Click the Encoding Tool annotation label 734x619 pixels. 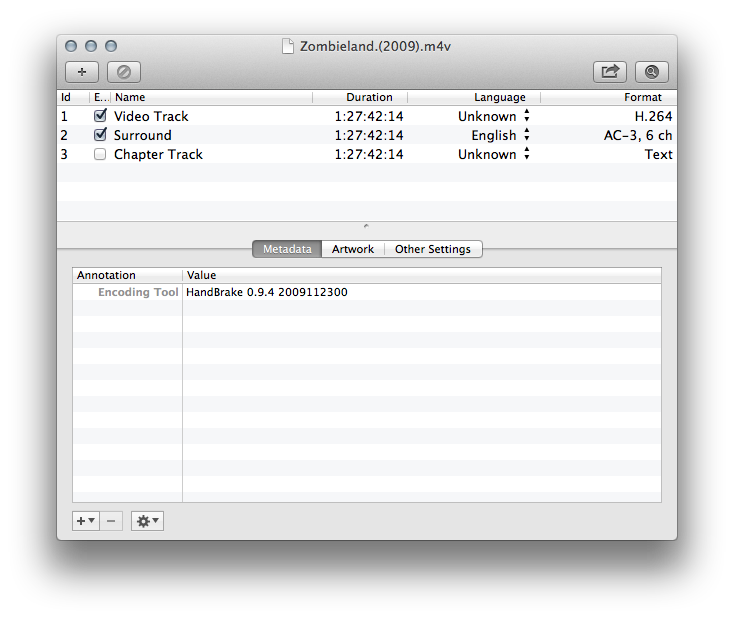pyautogui.click(x=138, y=292)
